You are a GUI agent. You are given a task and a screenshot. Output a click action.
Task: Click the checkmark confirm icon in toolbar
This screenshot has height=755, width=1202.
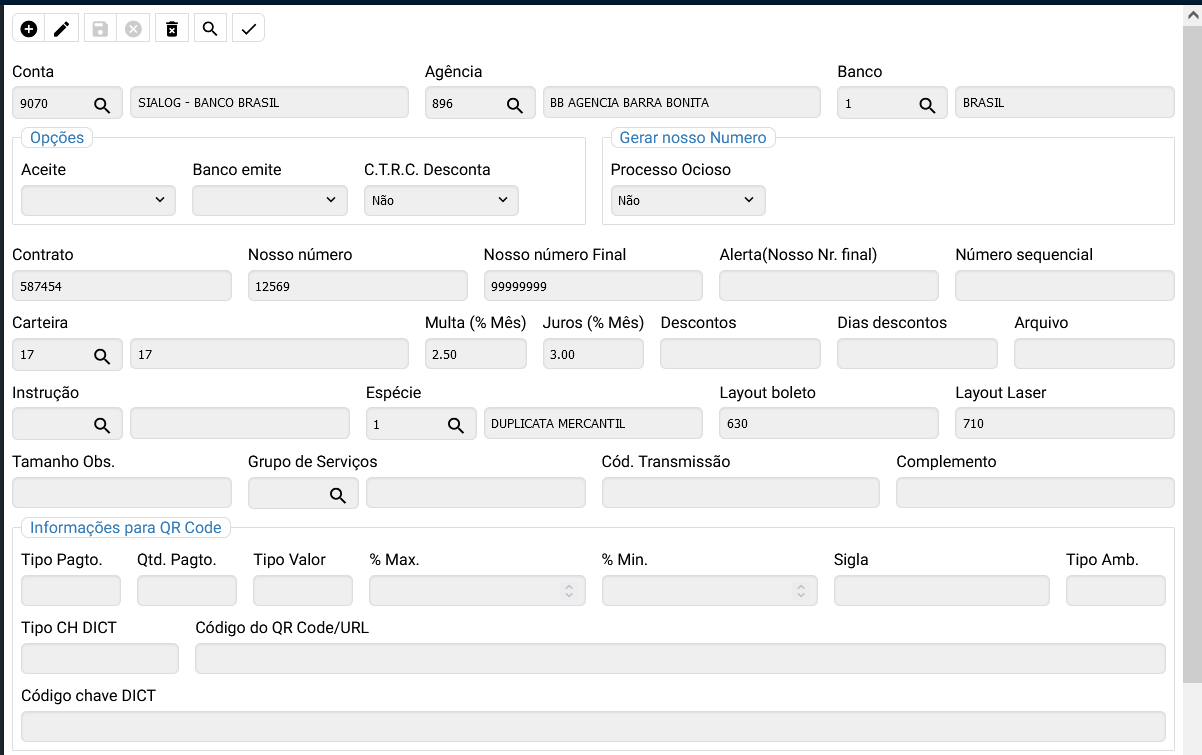pos(248,29)
